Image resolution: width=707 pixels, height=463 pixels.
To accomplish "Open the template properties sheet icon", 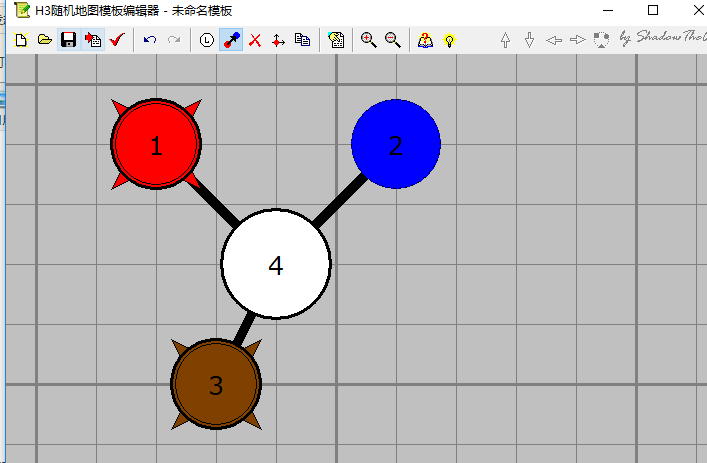I will tap(336, 40).
